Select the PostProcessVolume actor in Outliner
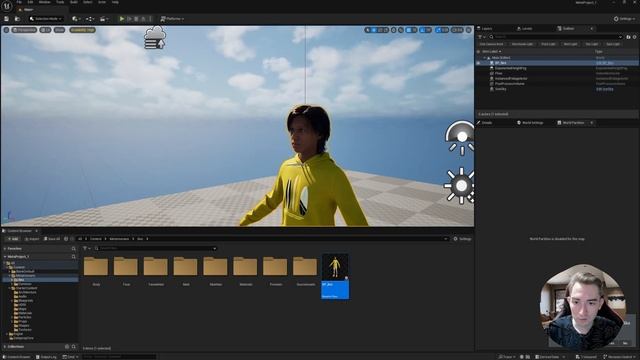The height and width of the screenshot is (360, 640). click(557, 84)
